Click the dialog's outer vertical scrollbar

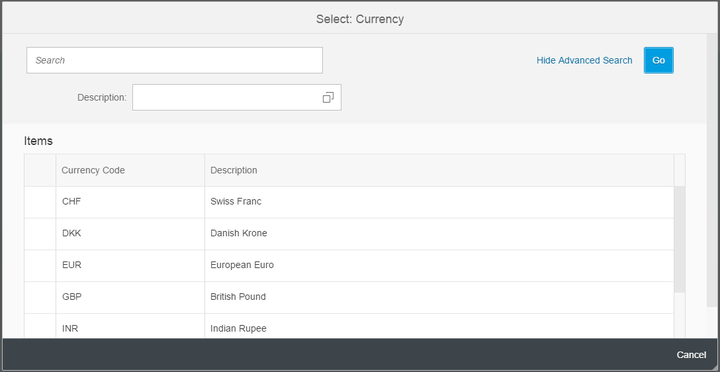click(713, 170)
